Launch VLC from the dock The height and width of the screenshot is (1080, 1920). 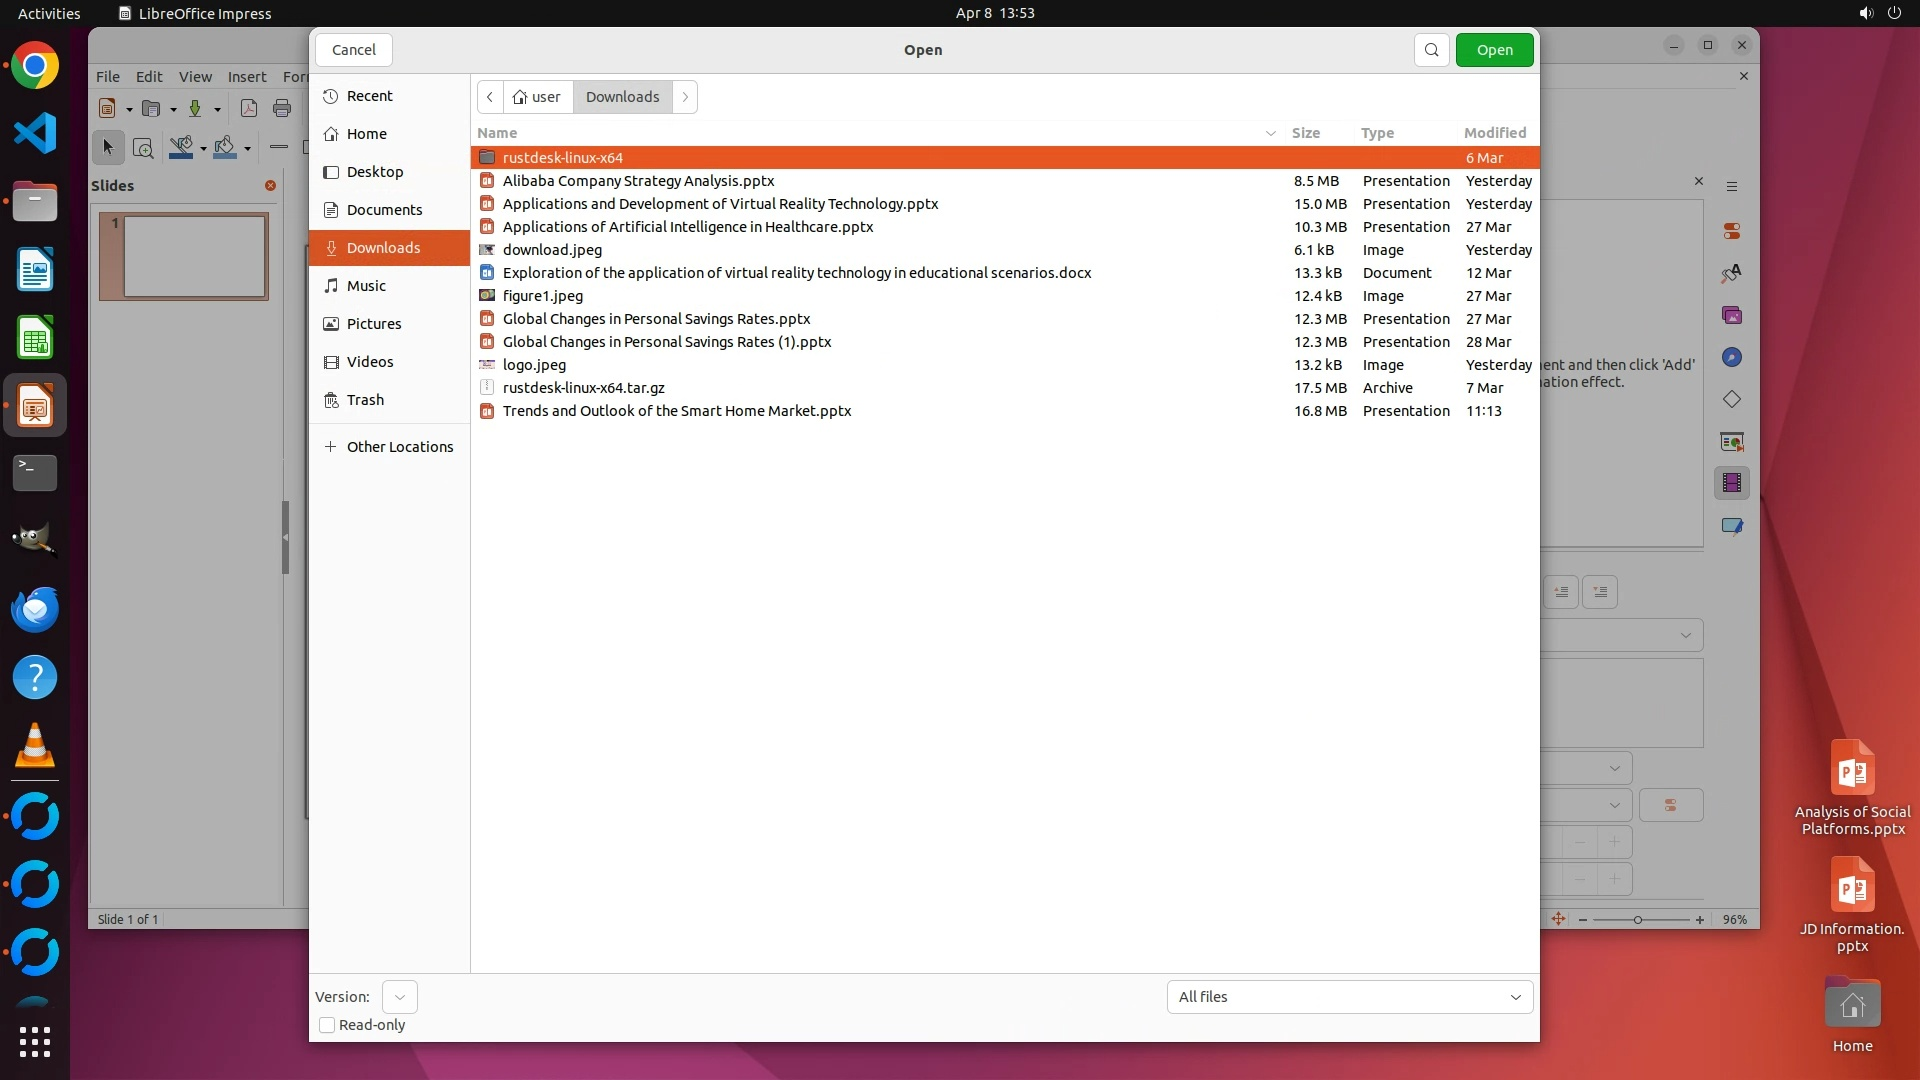pos(35,746)
